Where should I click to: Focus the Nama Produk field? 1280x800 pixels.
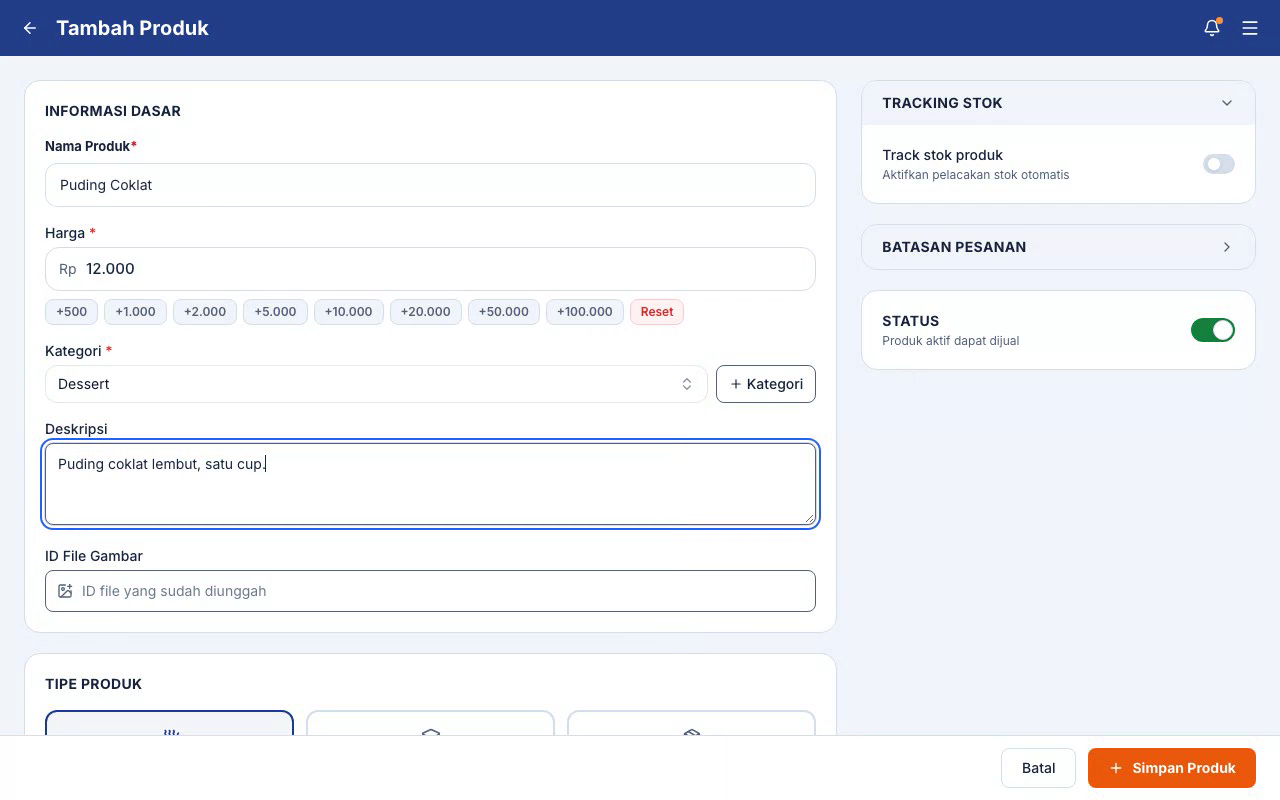430,185
